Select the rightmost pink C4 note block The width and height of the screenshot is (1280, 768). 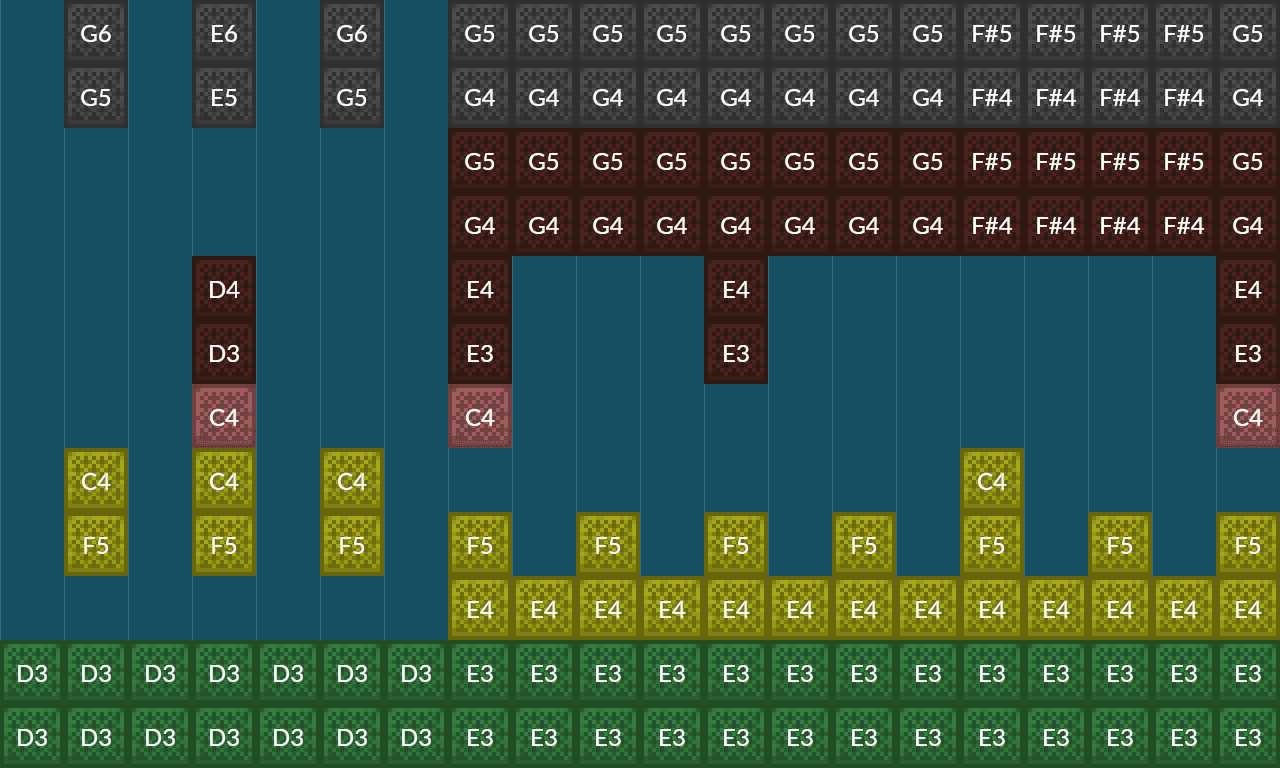tap(1248, 417)
